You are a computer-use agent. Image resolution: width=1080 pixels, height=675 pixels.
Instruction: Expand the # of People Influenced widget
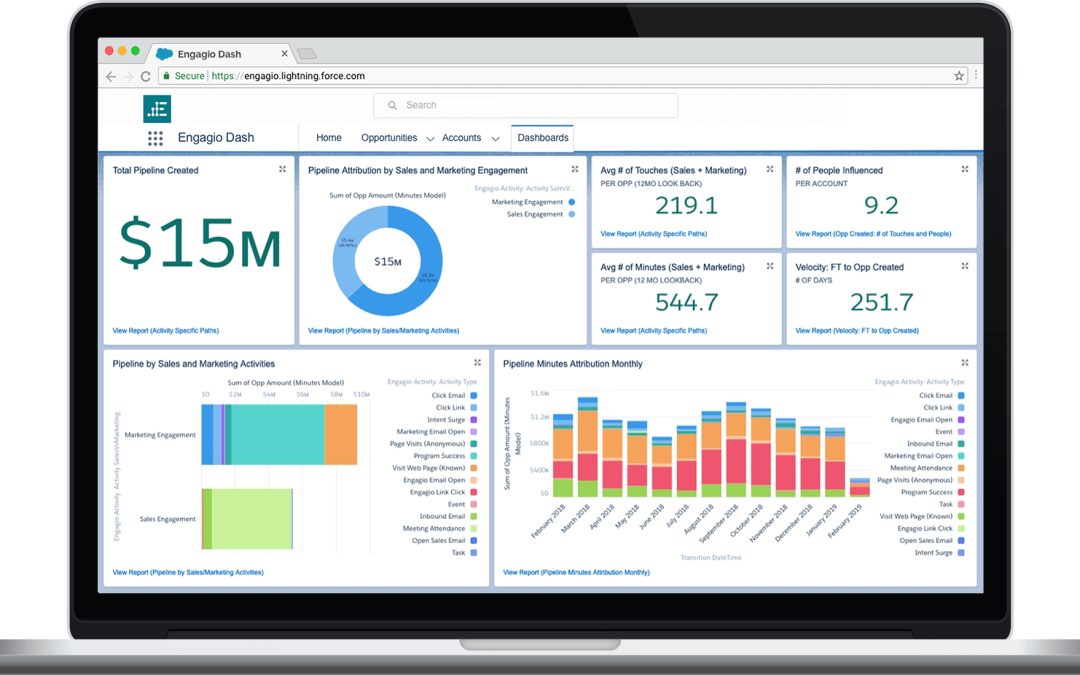coord(965,169)
